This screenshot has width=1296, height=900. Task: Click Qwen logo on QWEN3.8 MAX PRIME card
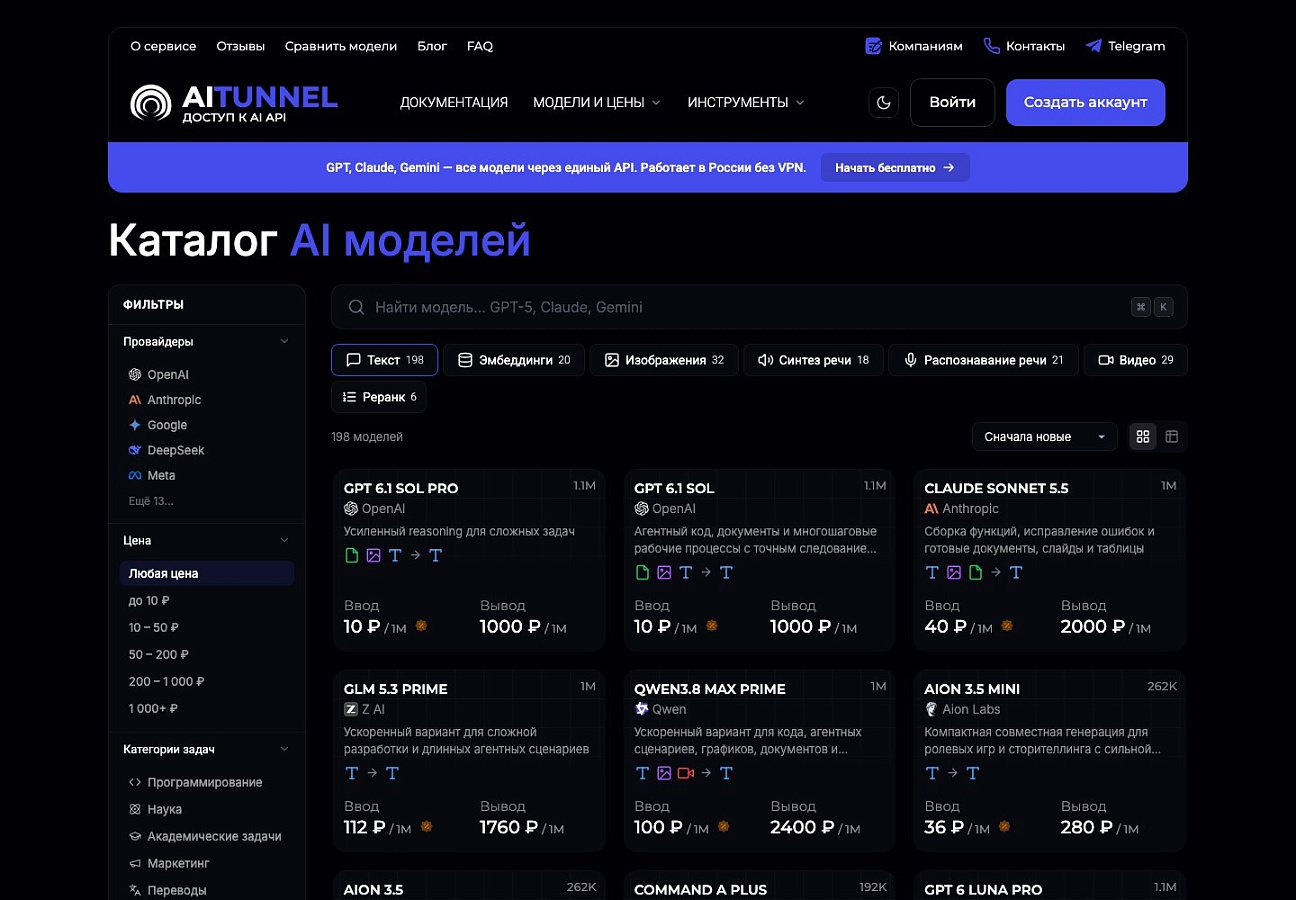click(642, 709)
